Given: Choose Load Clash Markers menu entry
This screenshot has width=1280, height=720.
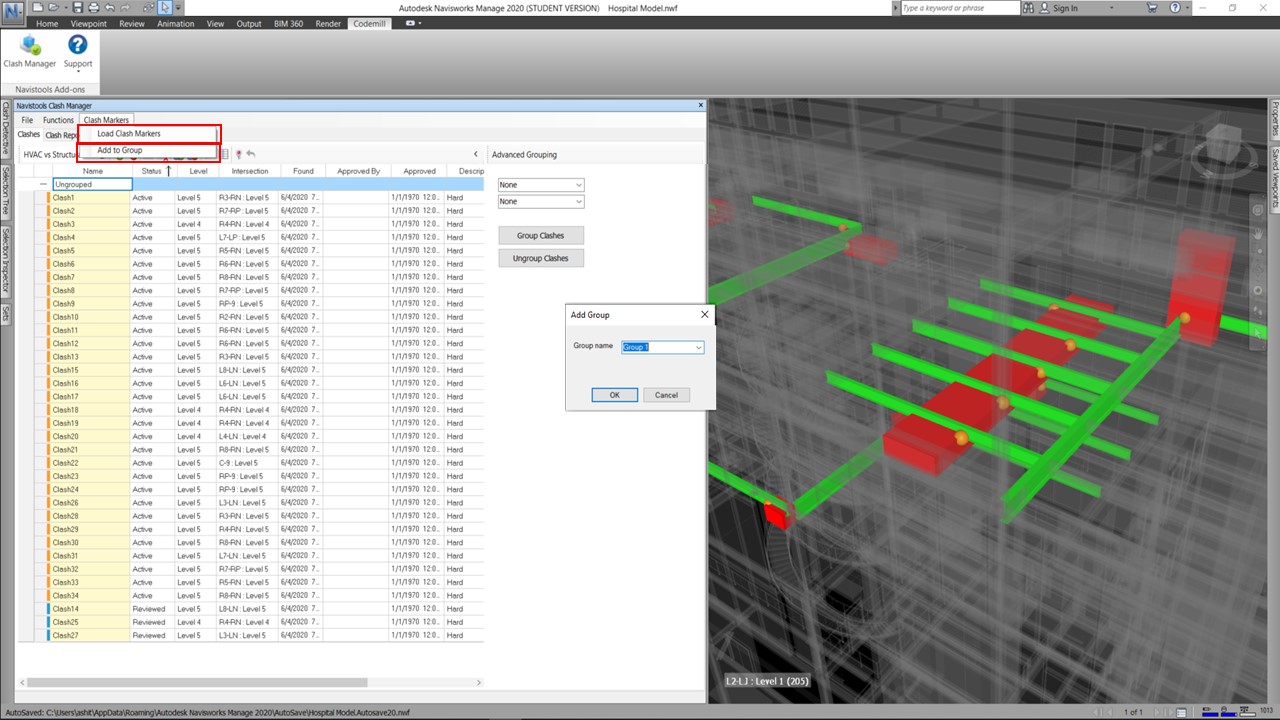Looking at the screenshot, I should 129,133.
